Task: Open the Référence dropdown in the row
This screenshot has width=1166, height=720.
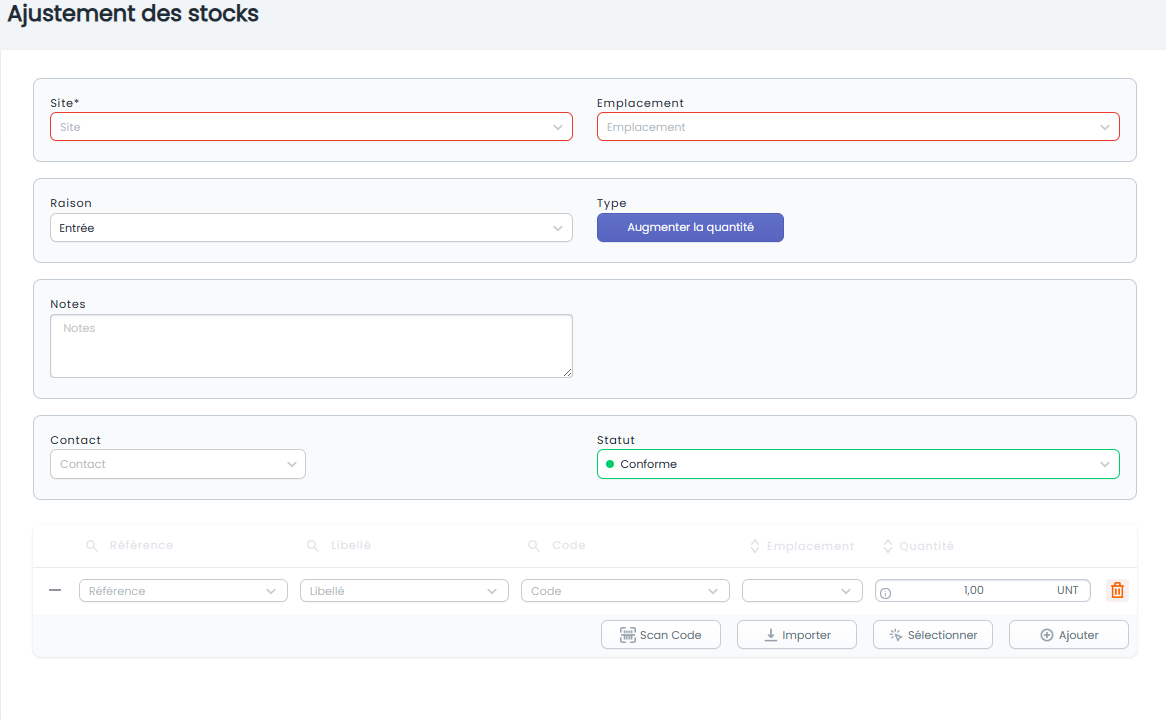Action: (183, 591)
